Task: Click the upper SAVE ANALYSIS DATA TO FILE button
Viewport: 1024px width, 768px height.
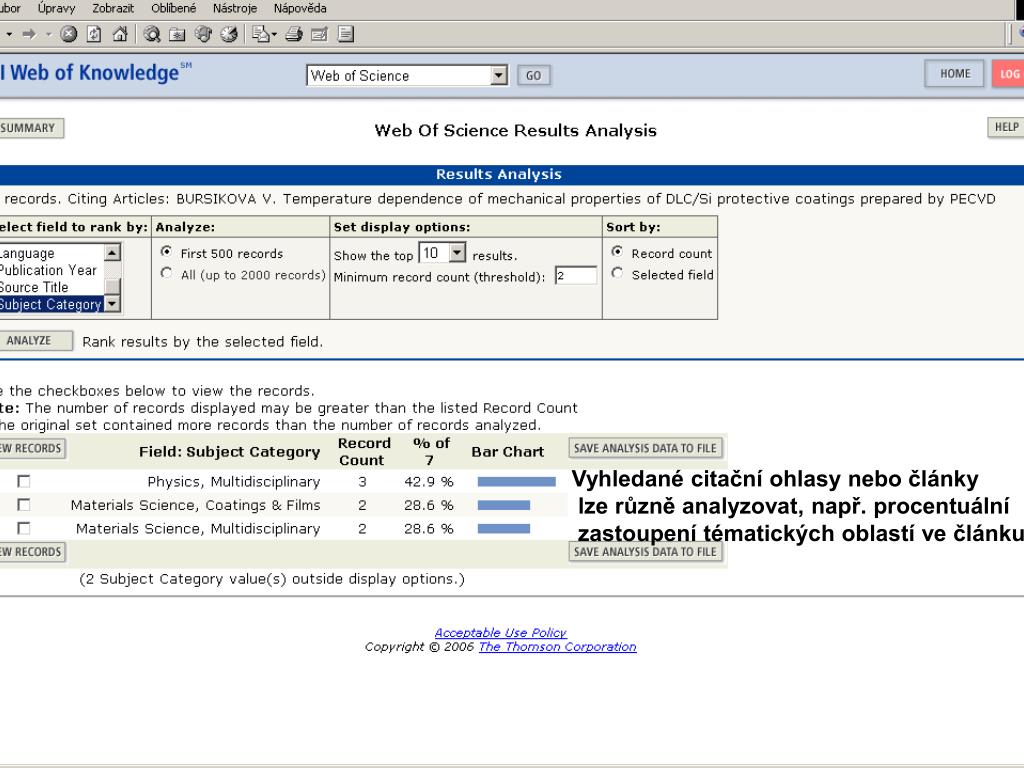Action: [645, 449]
